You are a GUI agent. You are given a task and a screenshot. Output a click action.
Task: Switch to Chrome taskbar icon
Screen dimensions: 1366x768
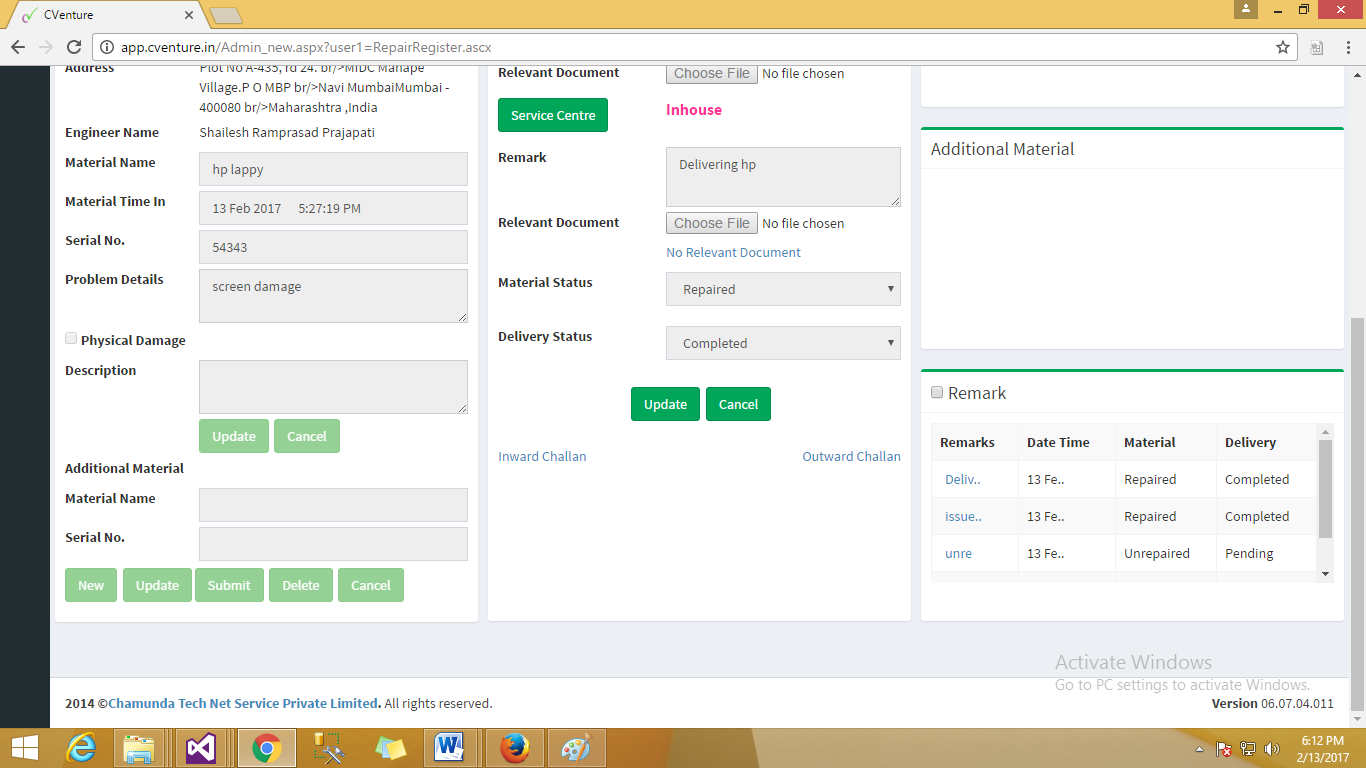click(266, 748)
